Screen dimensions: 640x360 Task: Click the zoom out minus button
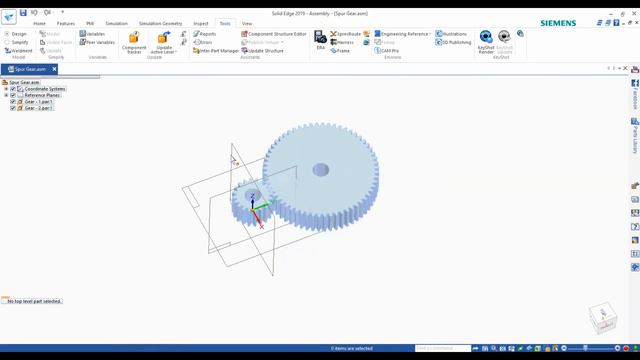[564, 348]
